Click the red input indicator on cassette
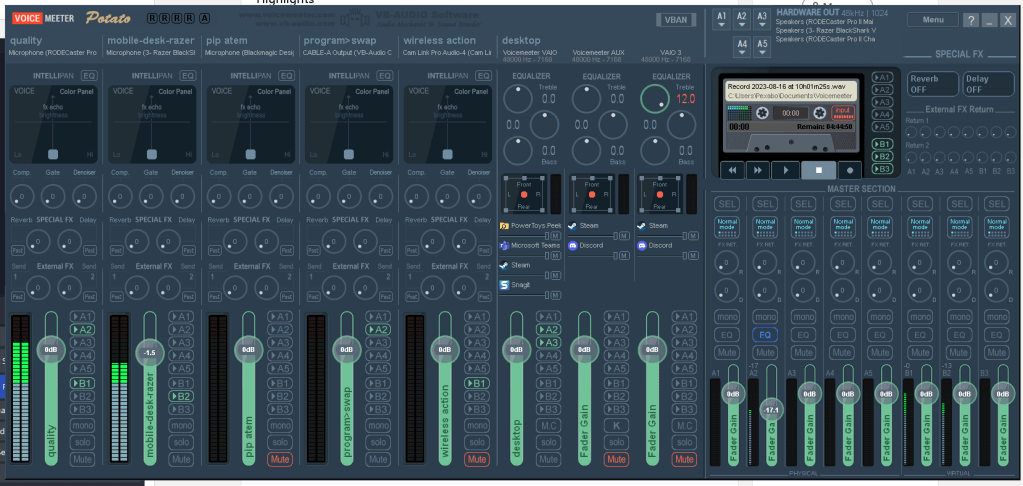1023x486 pixels. (x=844, y=112)
